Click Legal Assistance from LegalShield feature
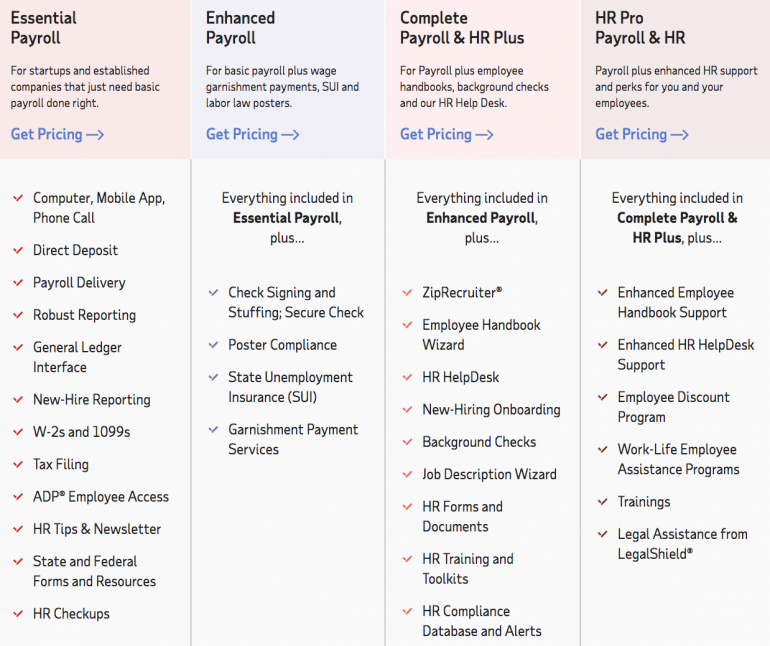 coord(682,544)
